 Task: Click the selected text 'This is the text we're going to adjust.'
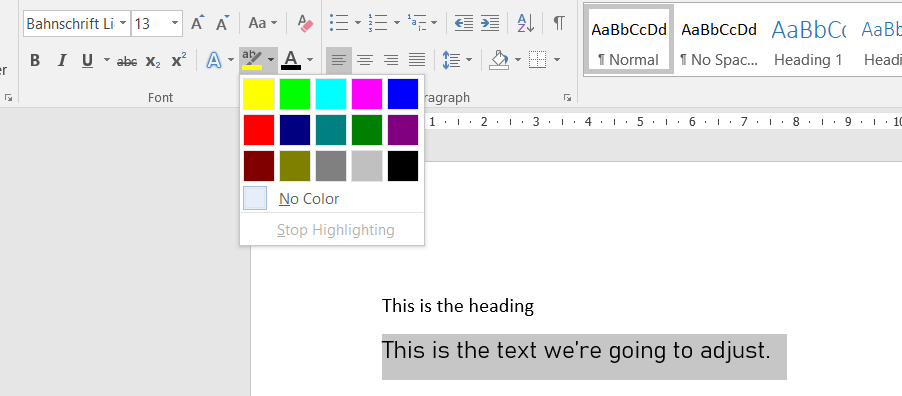coord(576,351)
